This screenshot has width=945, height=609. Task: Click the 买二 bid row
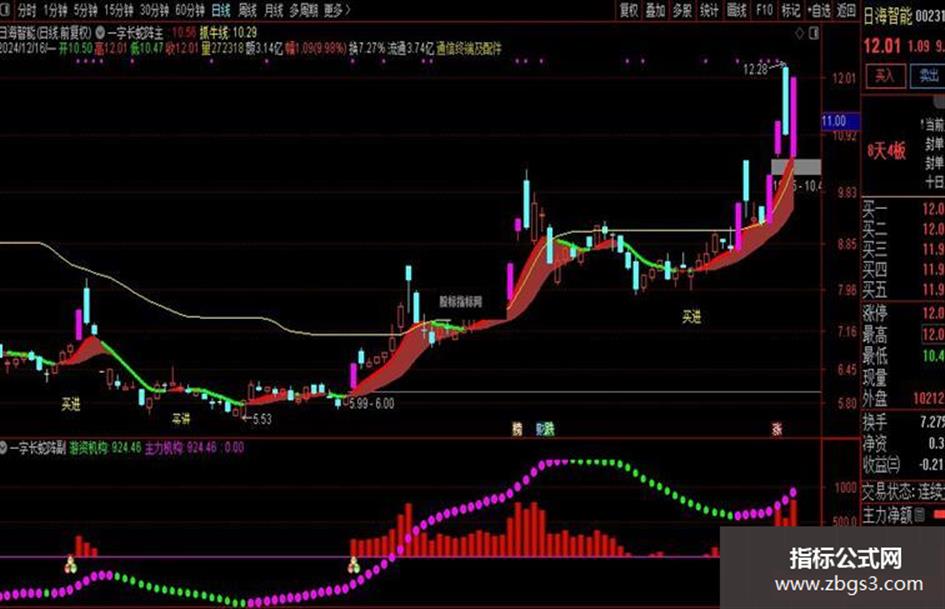[x=903, y=230]
